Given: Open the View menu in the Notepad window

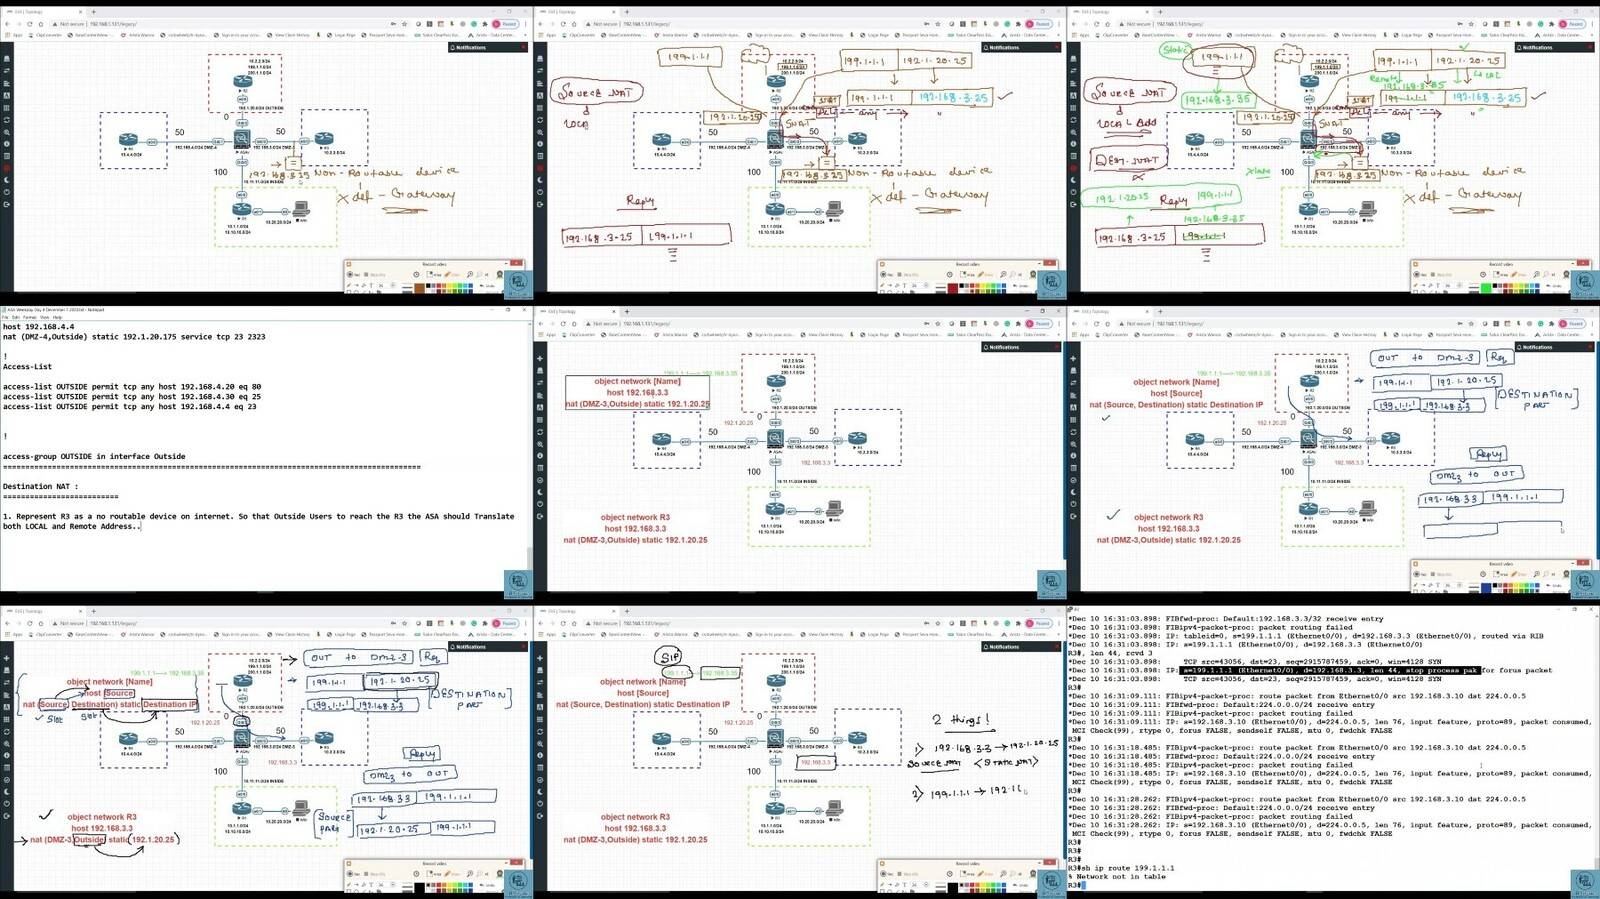Looking at the screenshot, I should coord(46,317).
